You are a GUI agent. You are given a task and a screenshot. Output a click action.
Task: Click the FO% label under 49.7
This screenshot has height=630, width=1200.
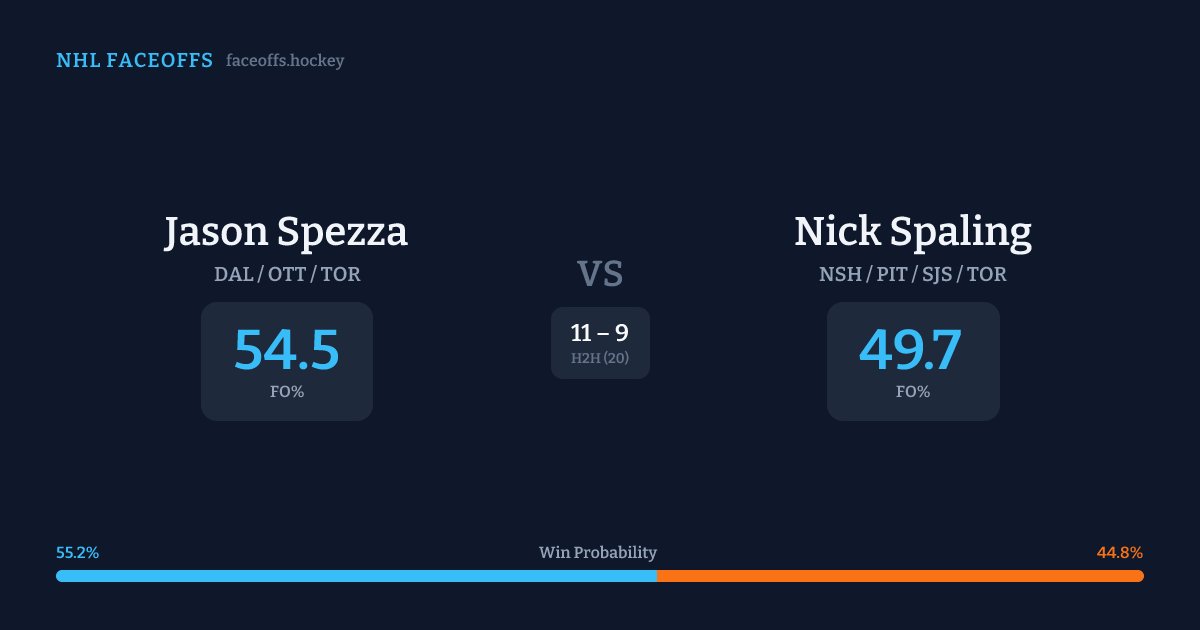click(912, 392)
